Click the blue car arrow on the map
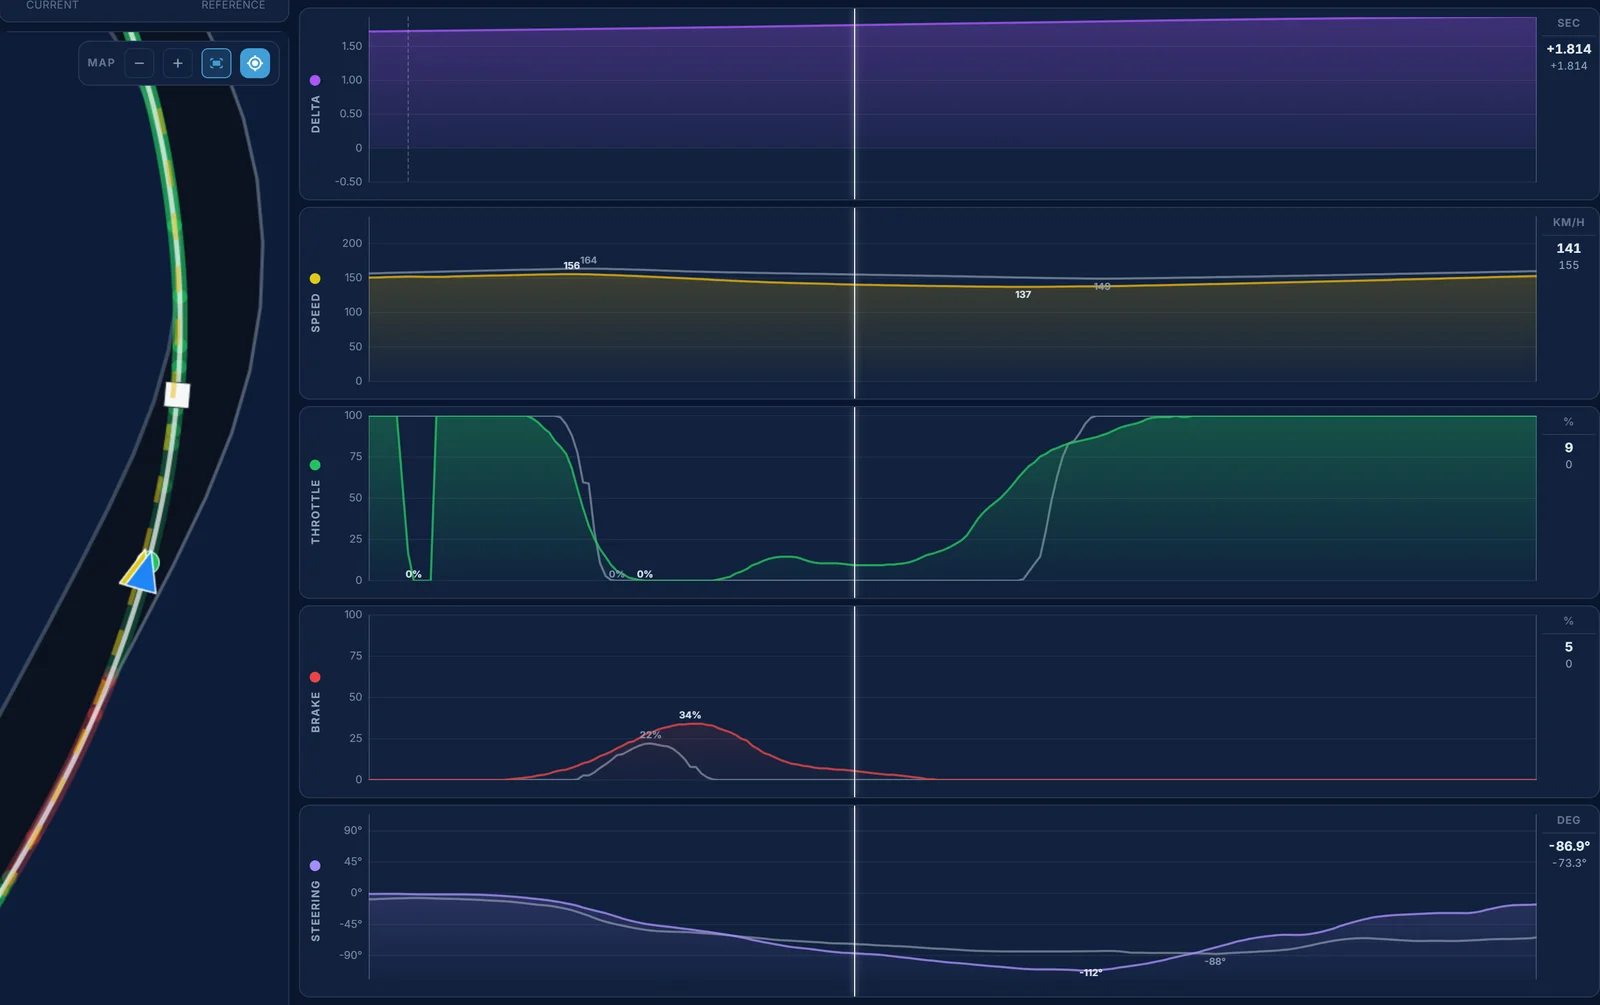The image size is (1600, 1005). click(x=142, y=574)
